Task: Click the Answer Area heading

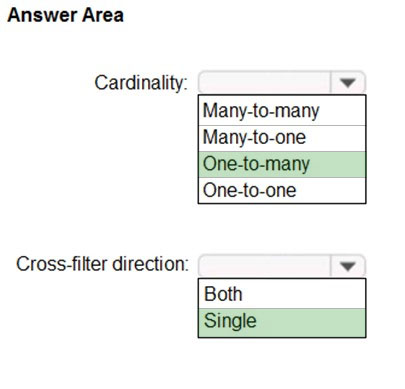Action: point(65,15)
